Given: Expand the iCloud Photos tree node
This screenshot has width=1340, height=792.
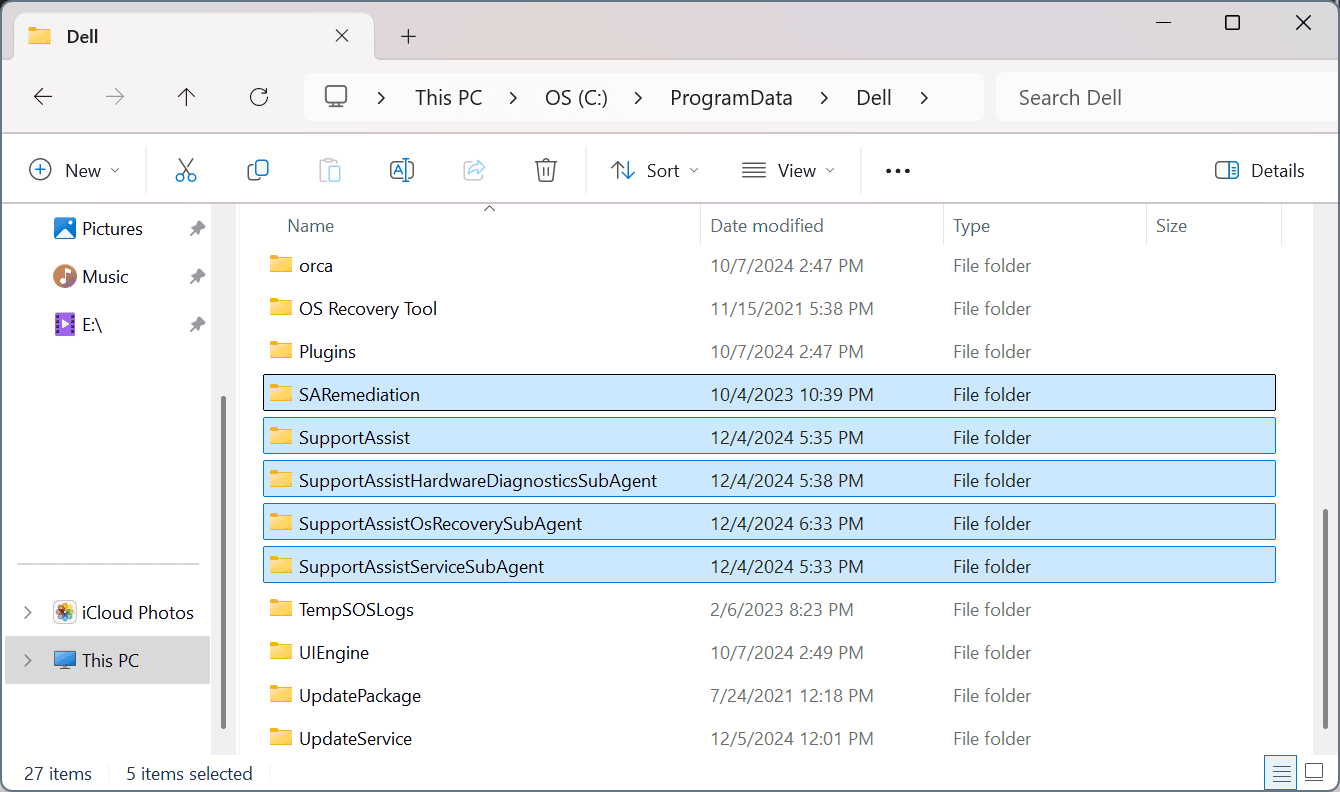Looking at the screenshot, I should (x=28, y=613).
